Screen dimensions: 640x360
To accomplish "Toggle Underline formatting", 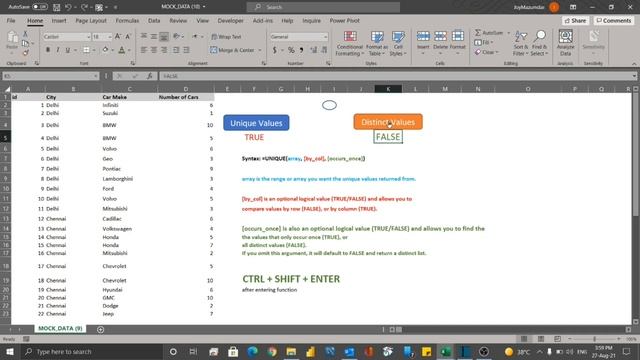I will pyautogui.click(x=67, y=50).
